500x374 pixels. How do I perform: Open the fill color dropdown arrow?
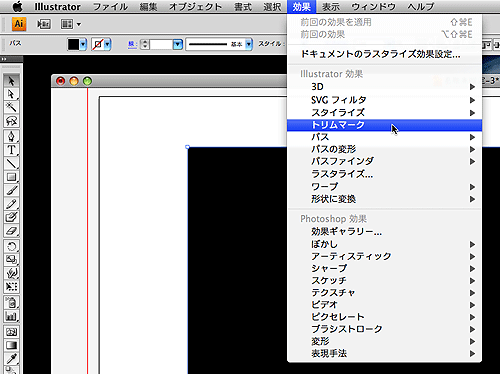[x=83, y=44]
